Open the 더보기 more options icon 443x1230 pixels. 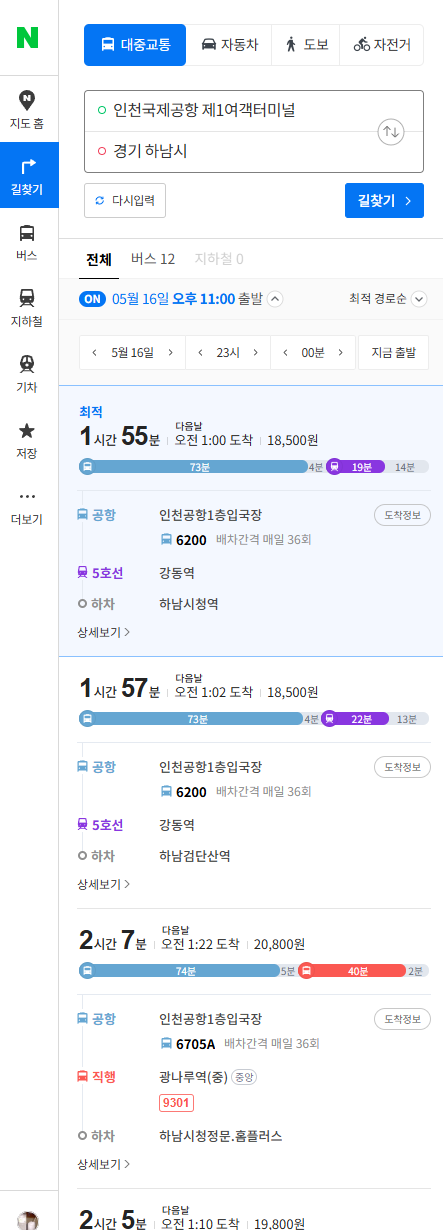tap(28, 506)
